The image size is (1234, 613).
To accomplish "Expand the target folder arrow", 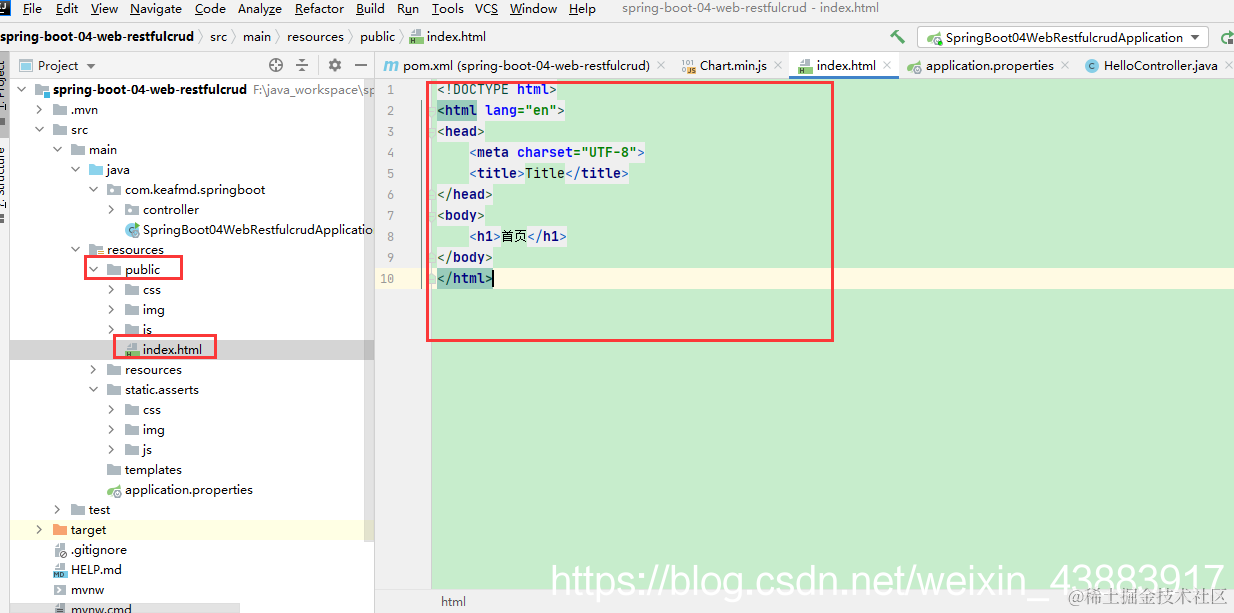I will pyautogui.click(x=40, y=530).
